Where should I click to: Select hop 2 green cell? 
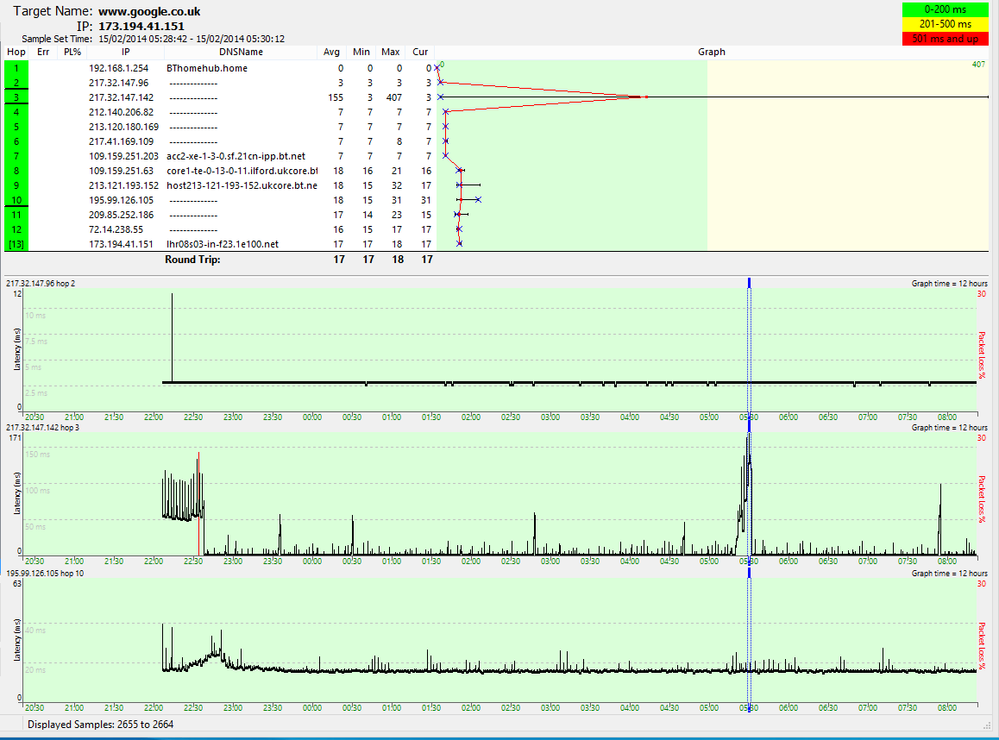pyautogui.click(x=17, y=83)
